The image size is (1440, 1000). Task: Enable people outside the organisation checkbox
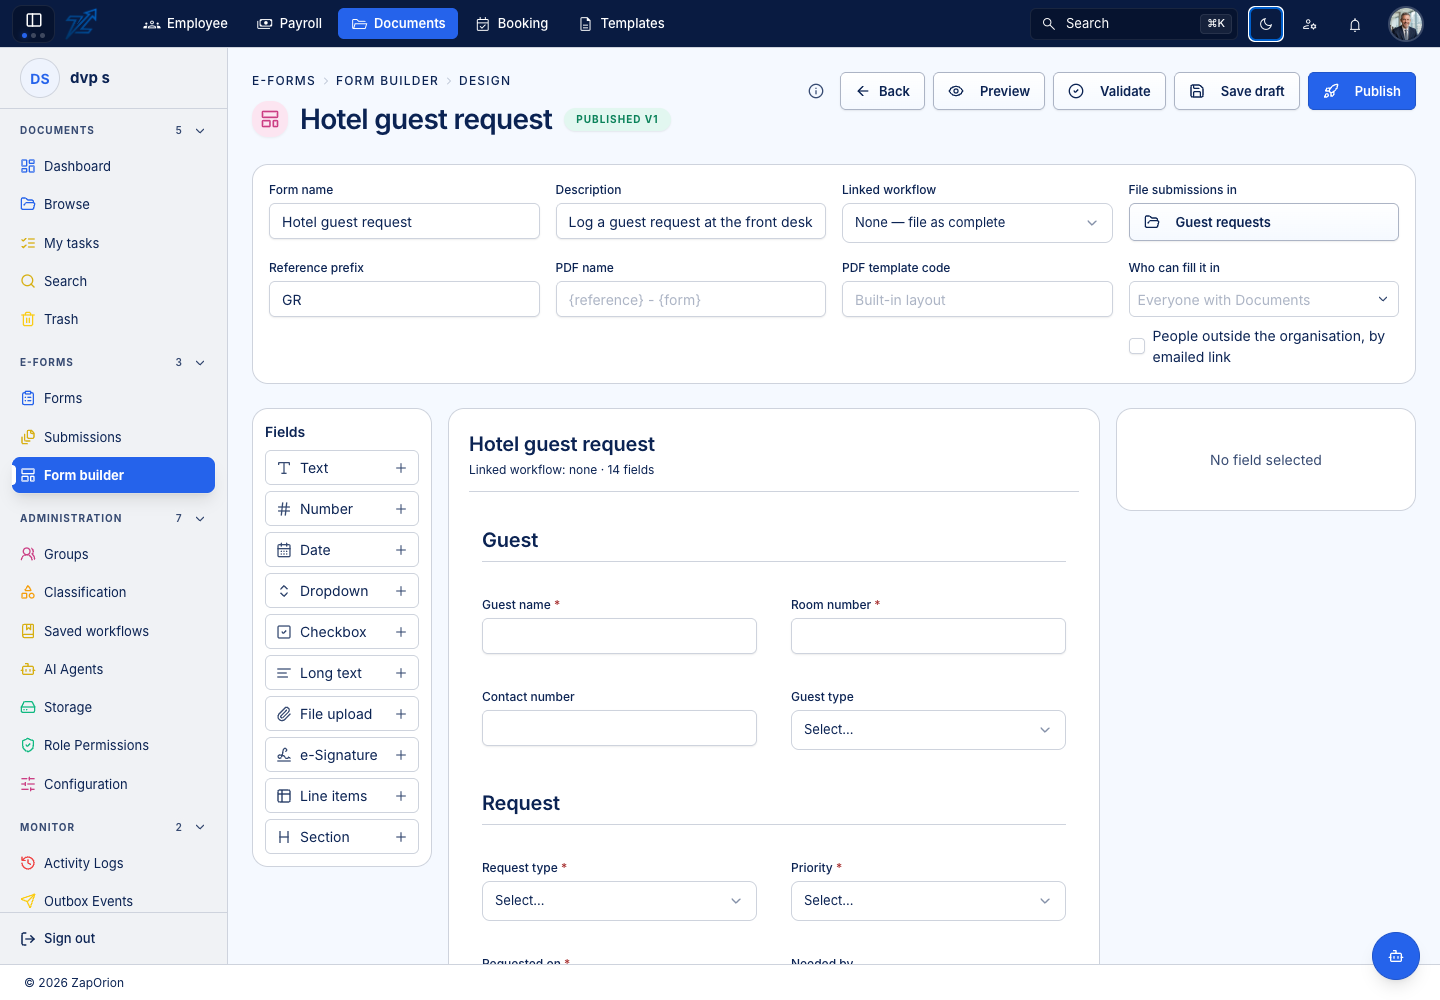coord(1137,346)
